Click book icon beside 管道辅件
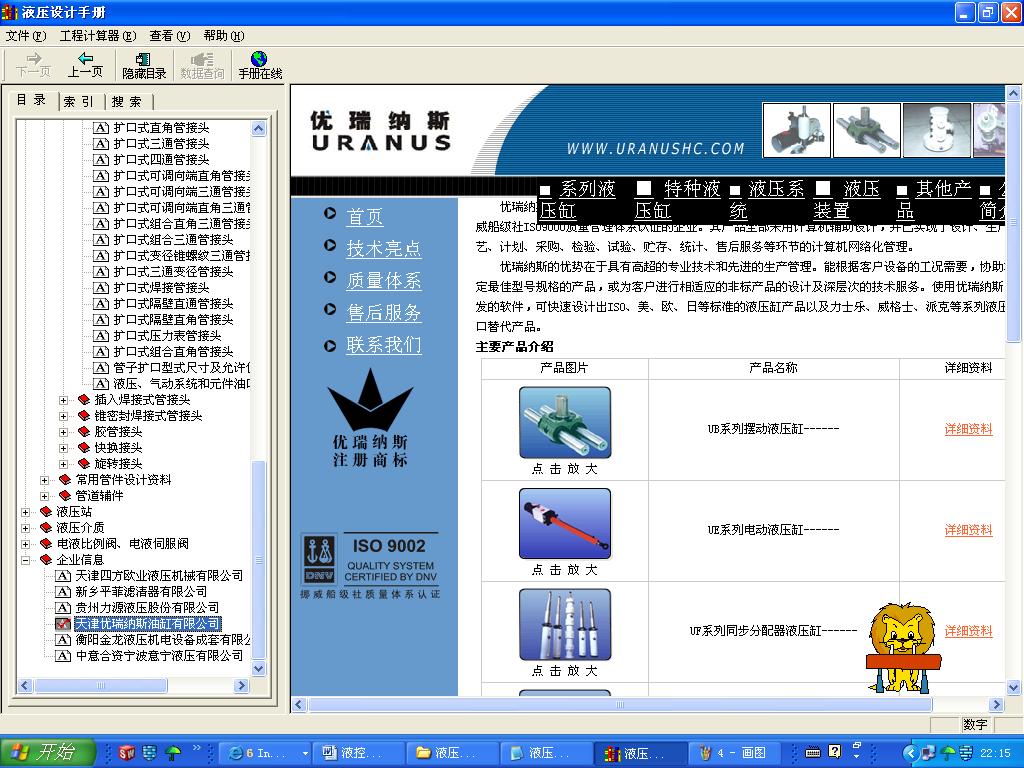This screenshot has width=1024, height=768. [65, 496]
